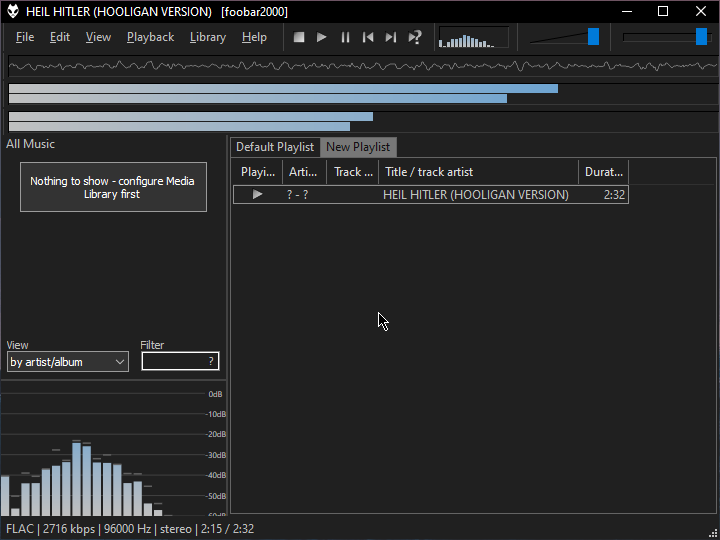The width and height of the screenshot is (720, 540).
Task: Open the Playback menu
Action: (150, 37)
